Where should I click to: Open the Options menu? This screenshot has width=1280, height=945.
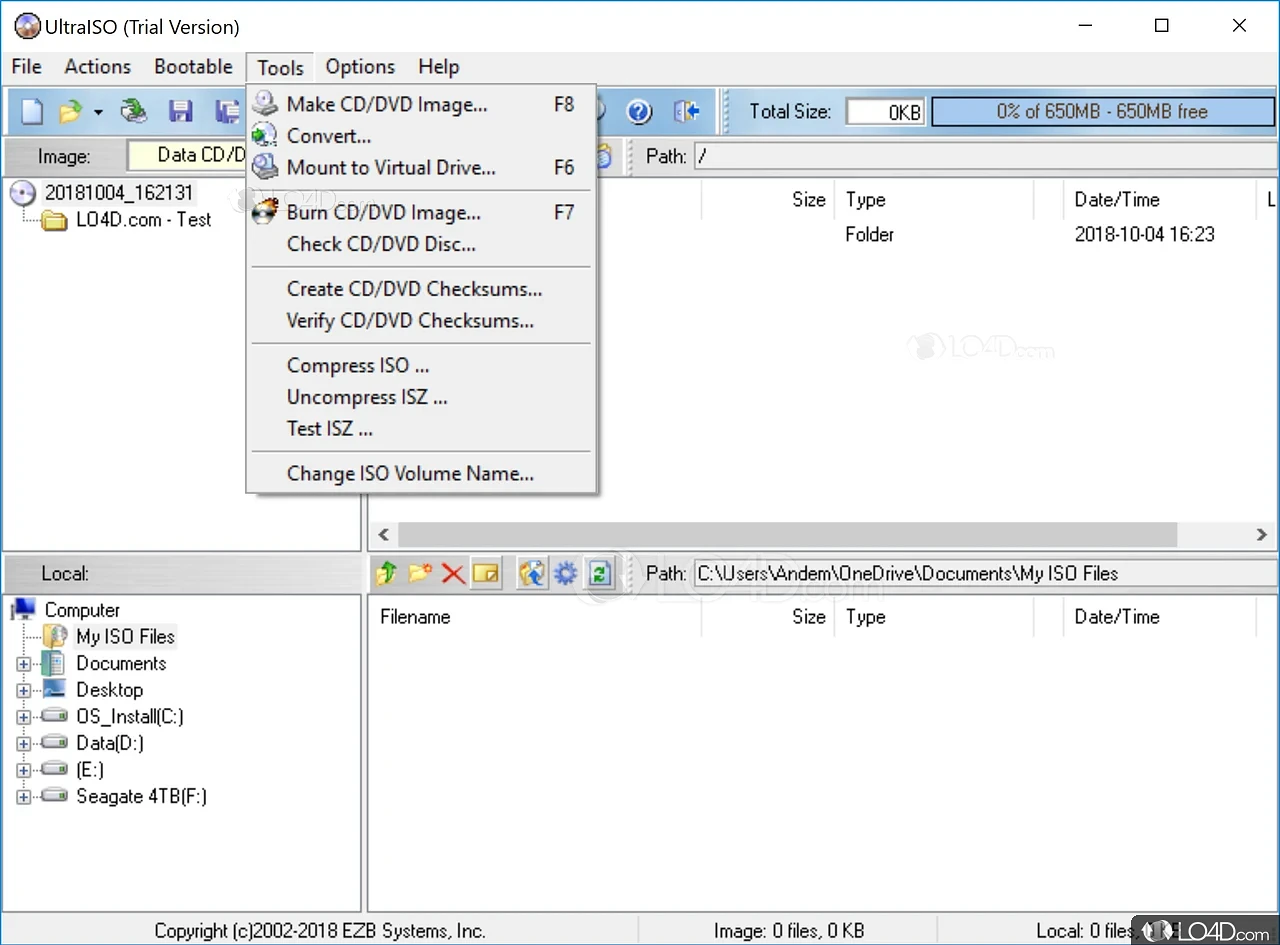(x=360, y=67)
